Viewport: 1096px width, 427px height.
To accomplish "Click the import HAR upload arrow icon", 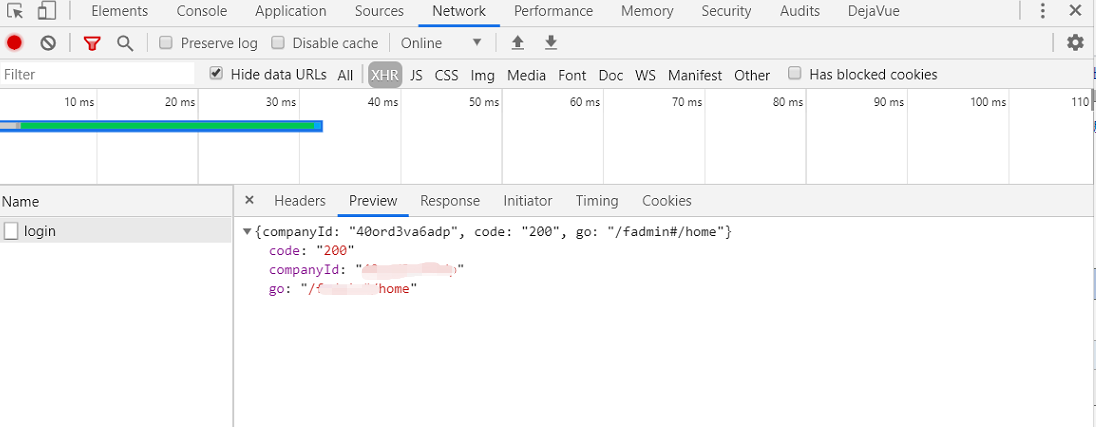I will [517, 43].
